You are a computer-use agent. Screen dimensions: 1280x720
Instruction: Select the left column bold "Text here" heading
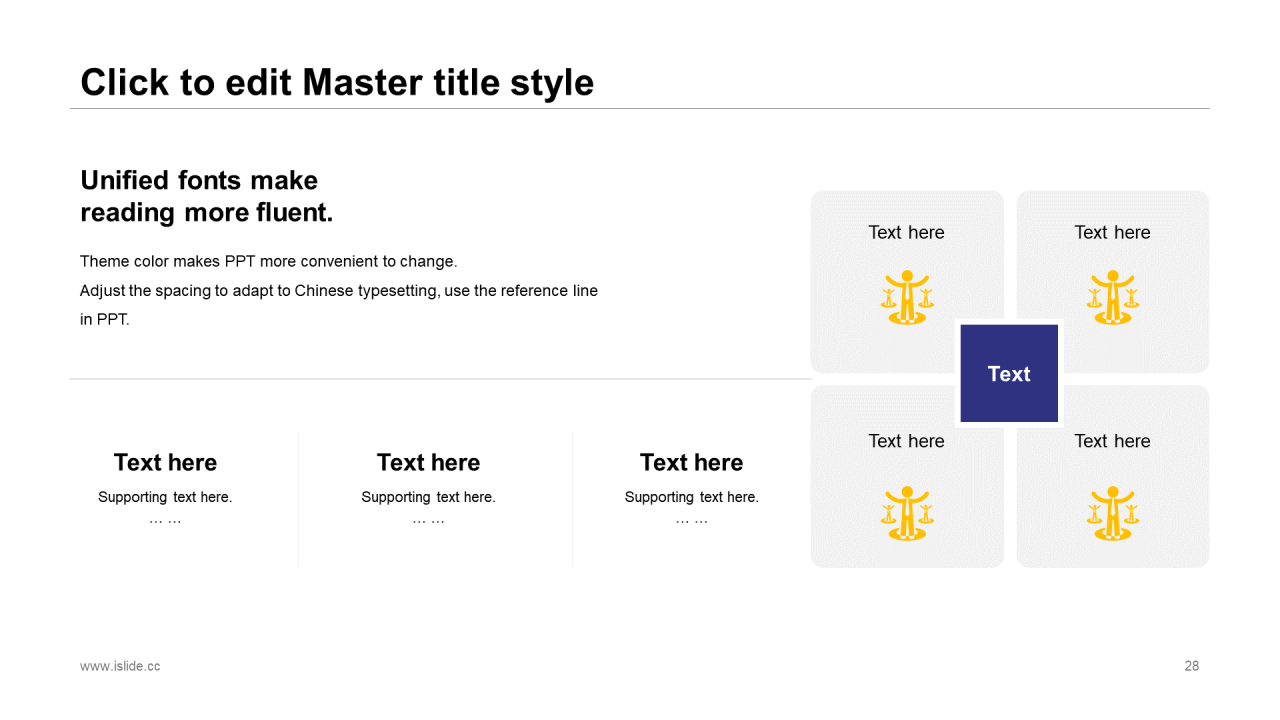(165, 462)
